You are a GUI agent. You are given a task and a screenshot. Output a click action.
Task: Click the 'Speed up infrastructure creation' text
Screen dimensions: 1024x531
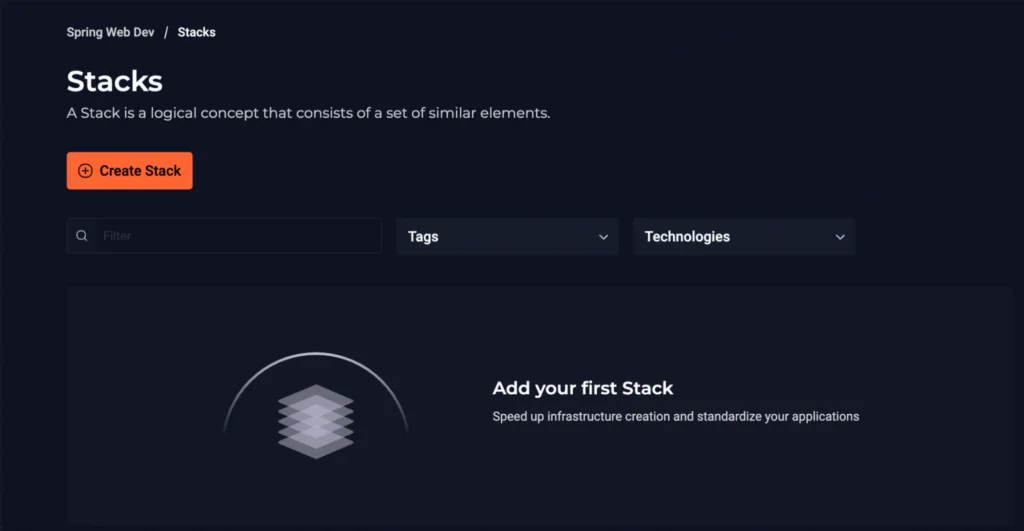click(676, 417)
